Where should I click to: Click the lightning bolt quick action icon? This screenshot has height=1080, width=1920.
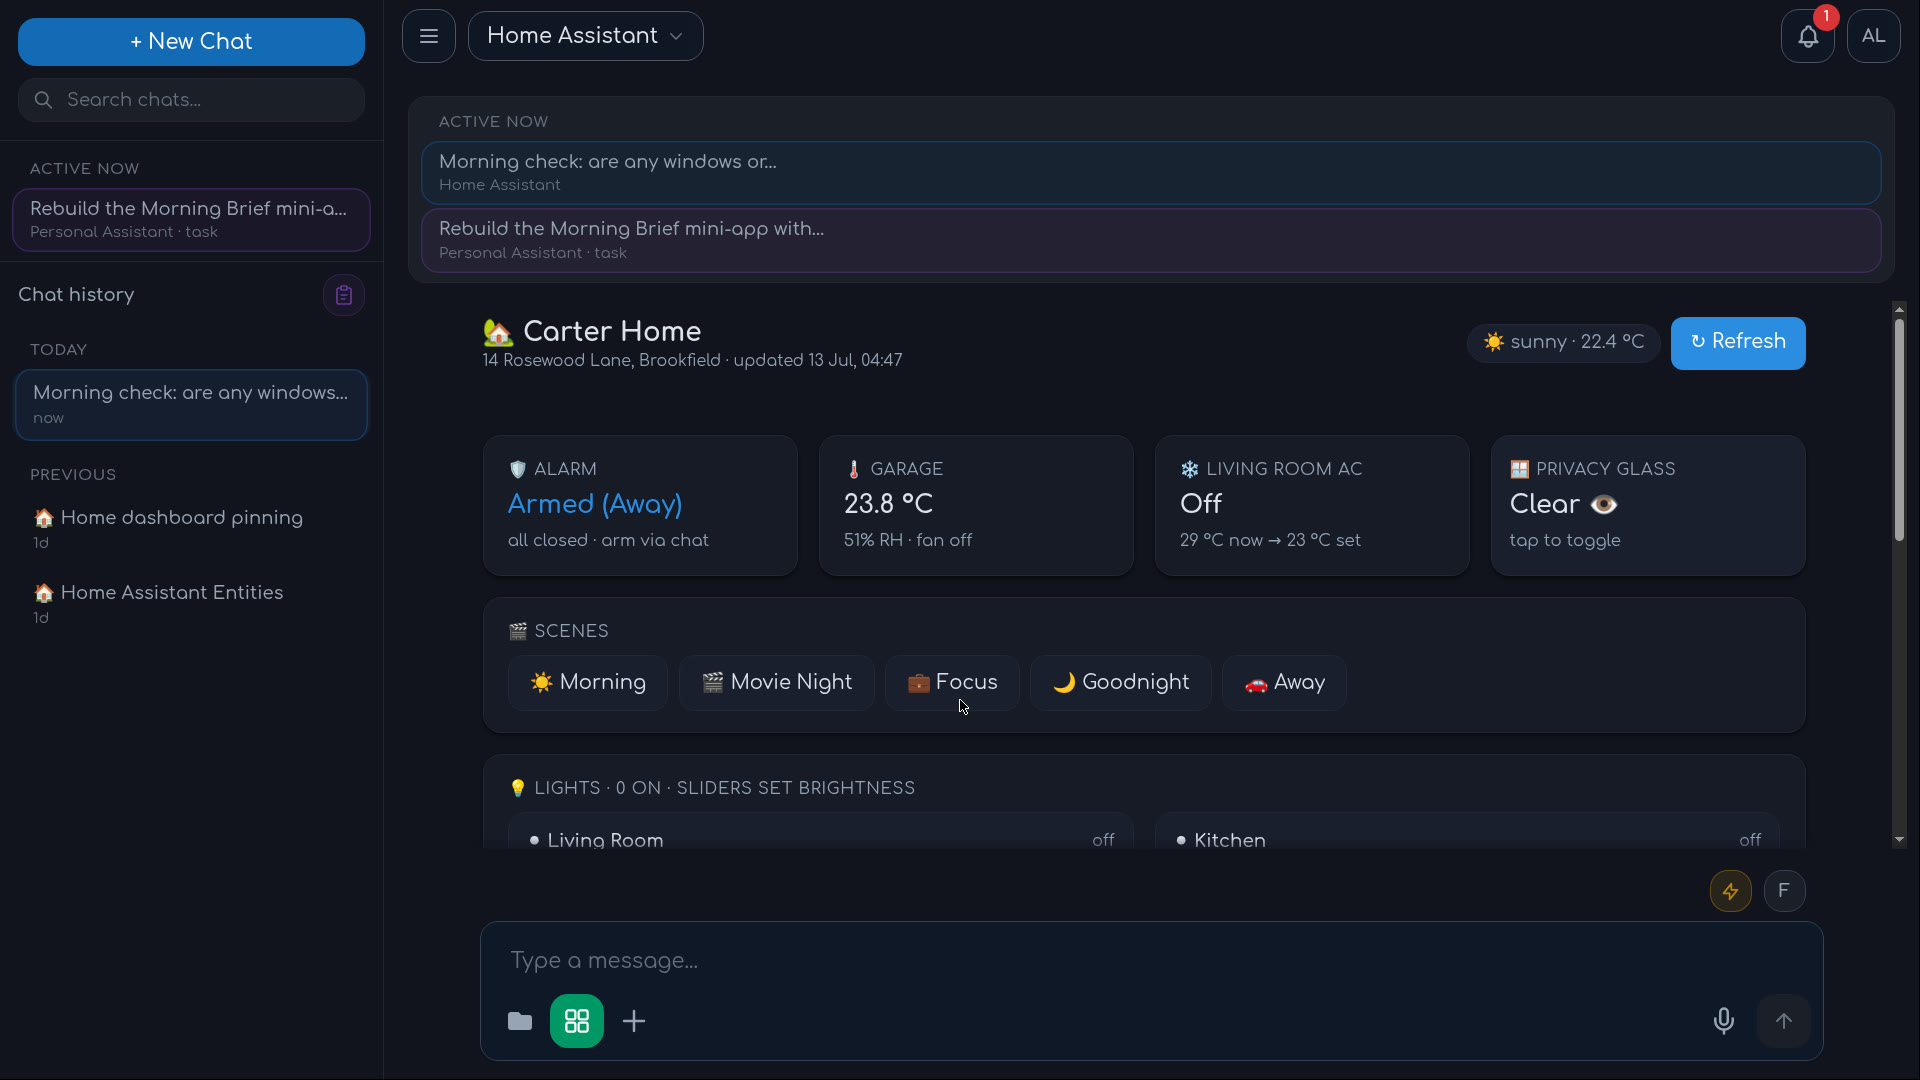tap(1731, 891)
